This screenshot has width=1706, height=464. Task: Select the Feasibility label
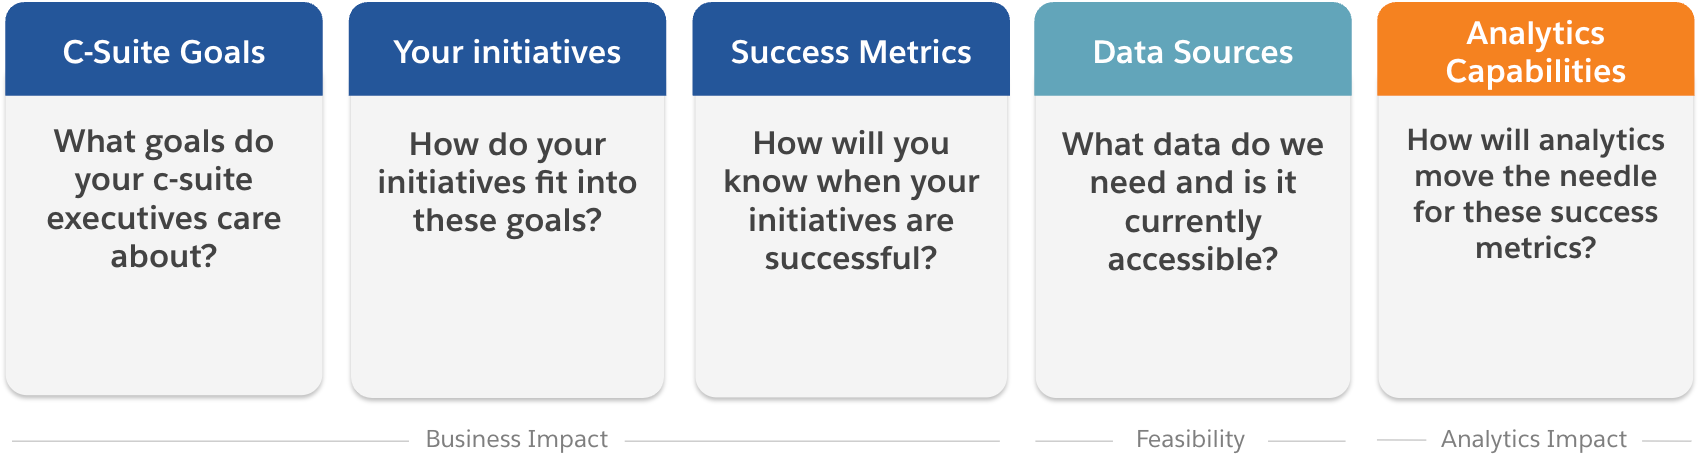1190,439
